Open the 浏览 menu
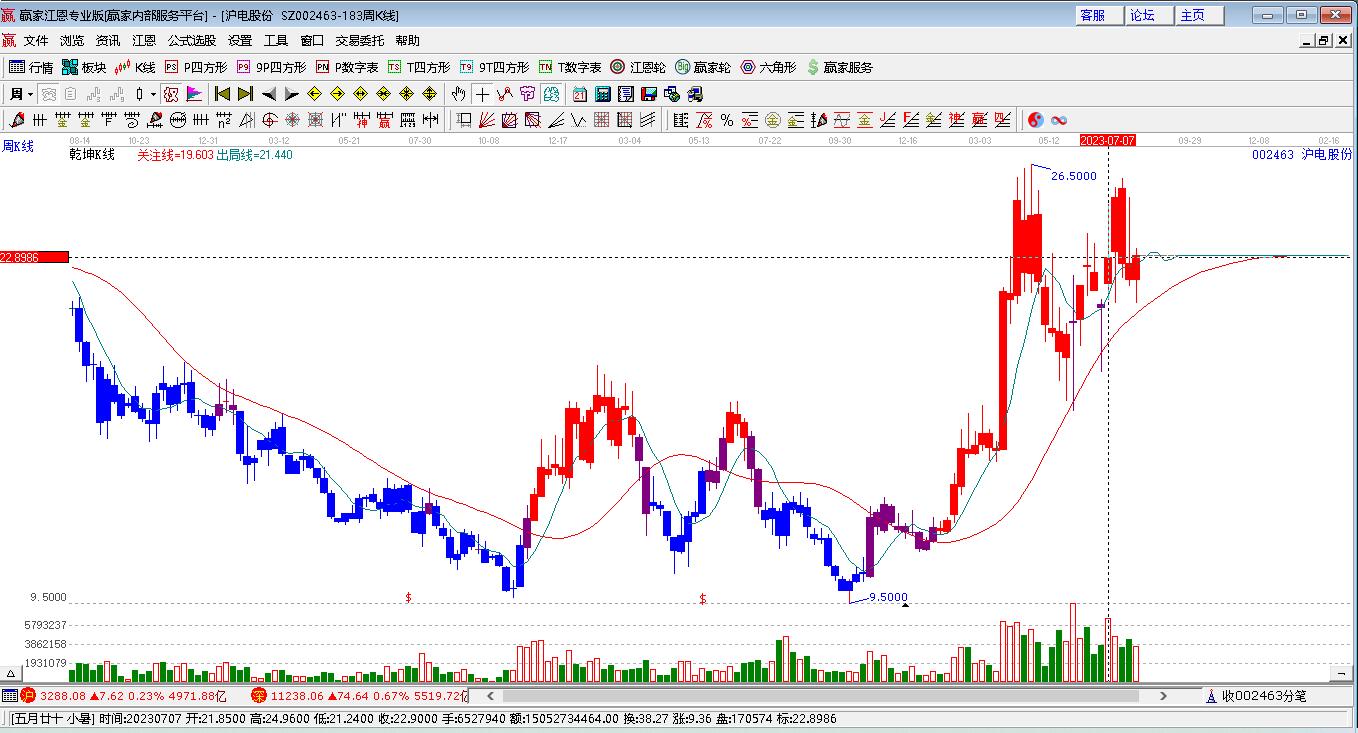1358x733 pixels. point(72,41)
